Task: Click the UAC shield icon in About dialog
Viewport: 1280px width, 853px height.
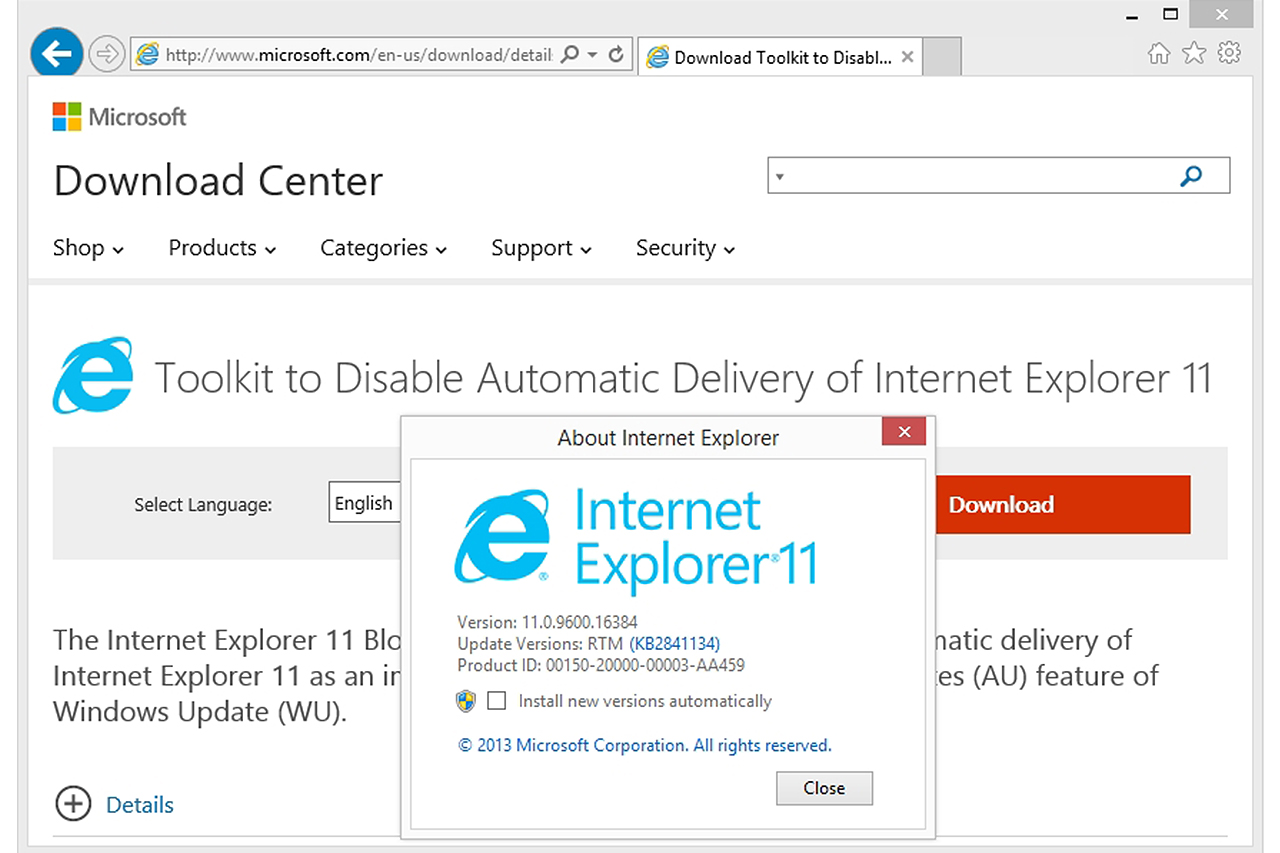Action: (x=466, y=701)
